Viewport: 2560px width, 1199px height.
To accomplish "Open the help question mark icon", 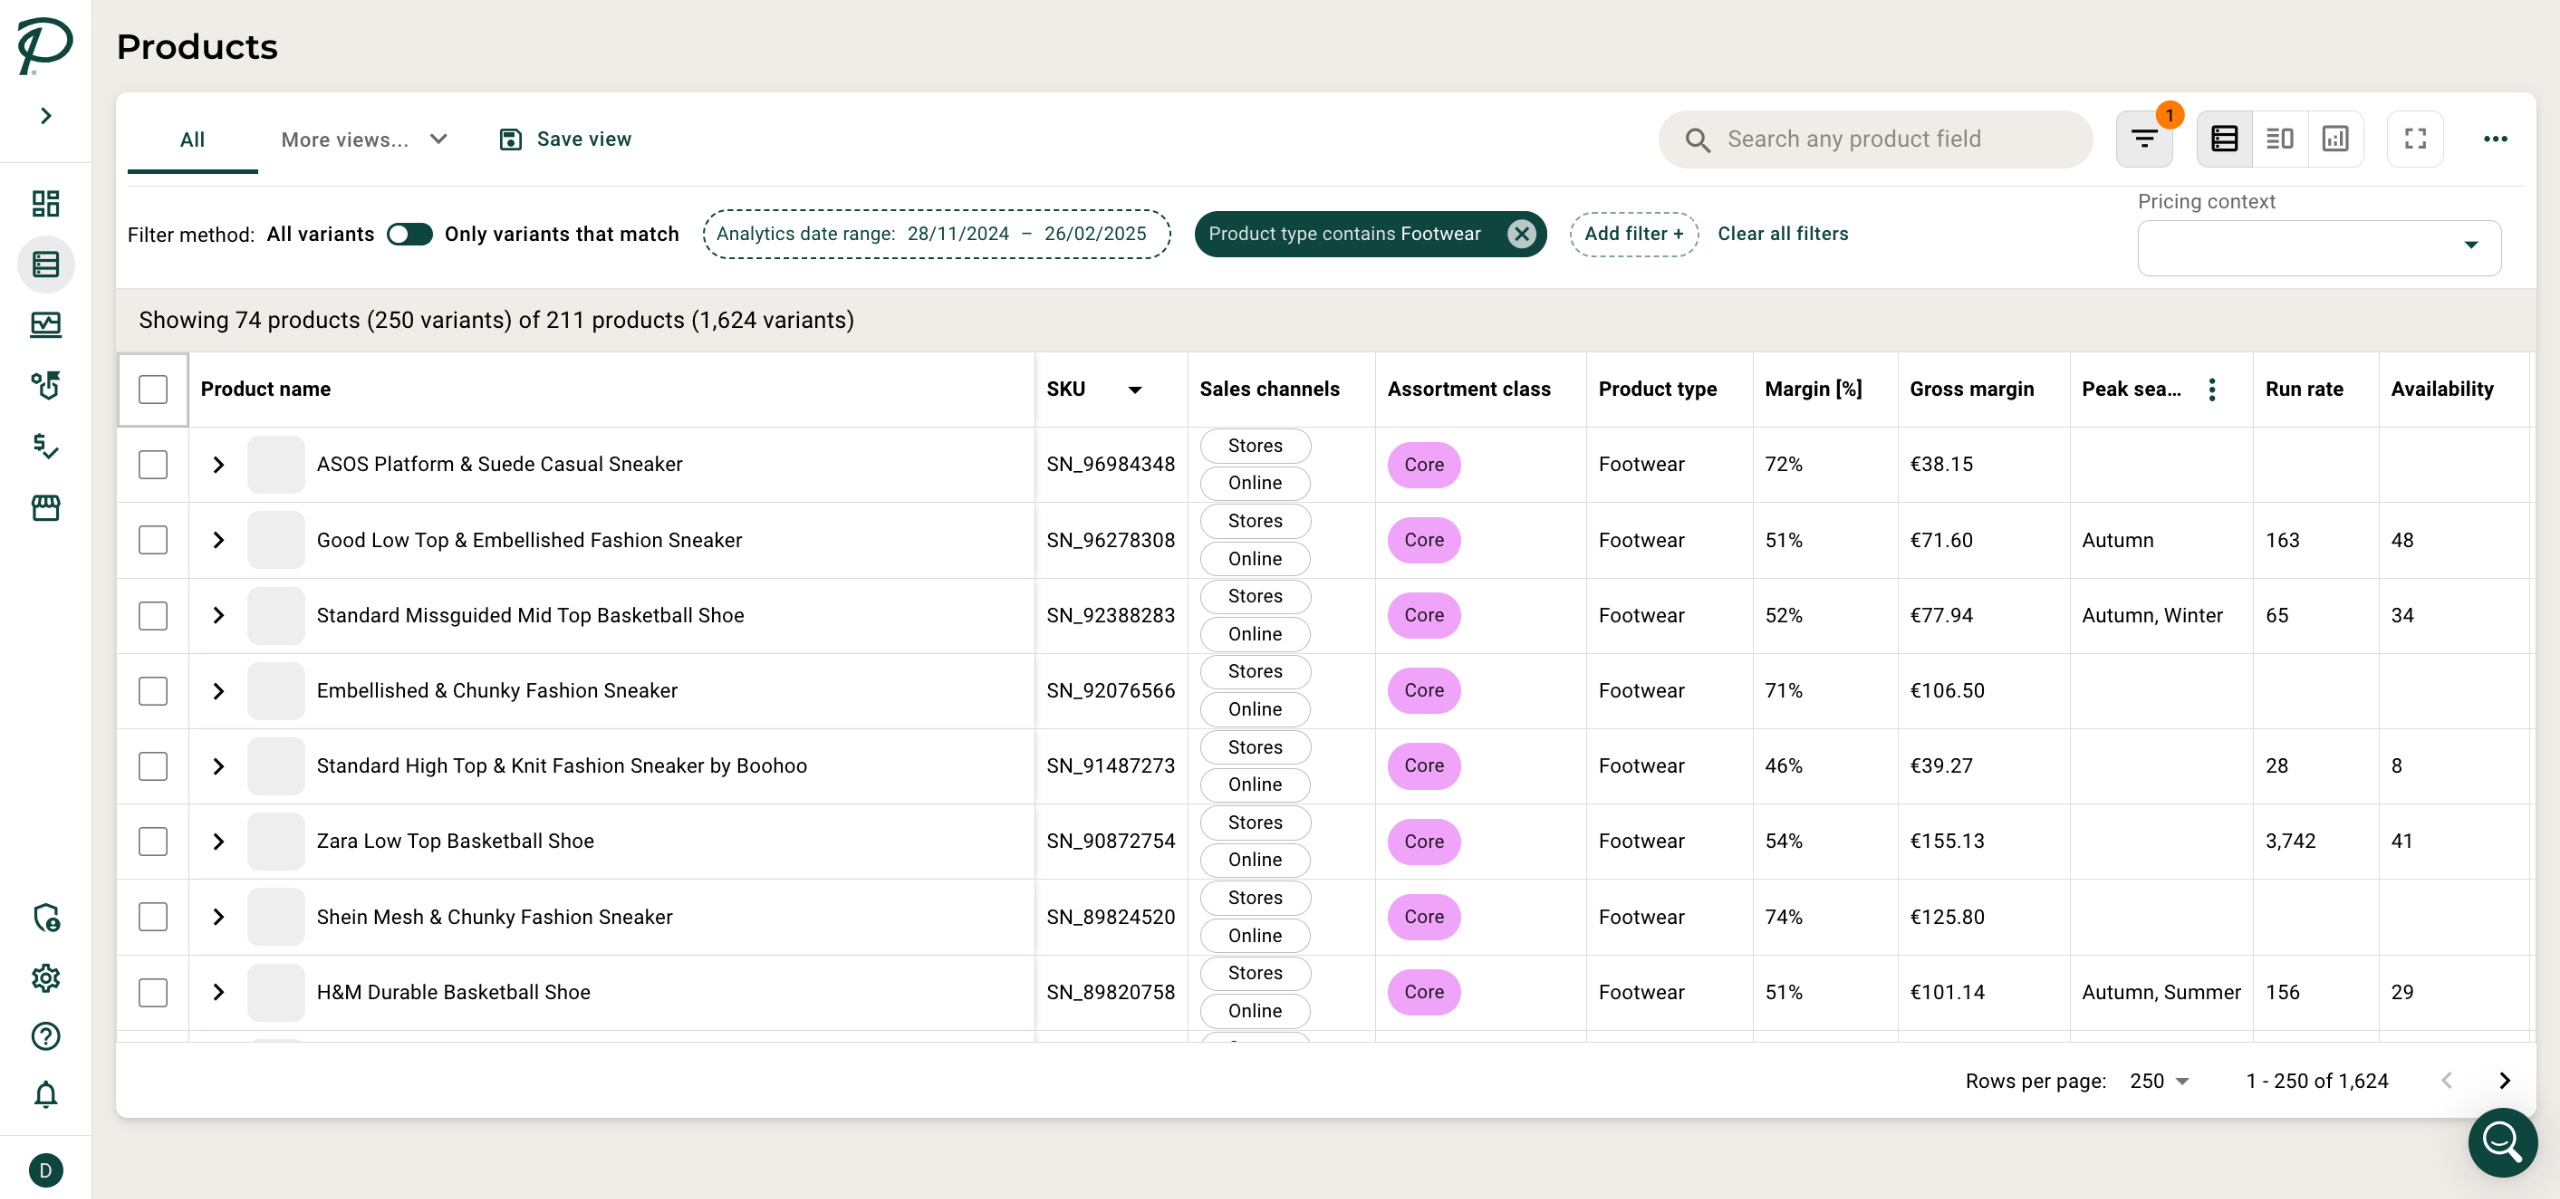I will pyautogui.click(x=46, y=1036).
